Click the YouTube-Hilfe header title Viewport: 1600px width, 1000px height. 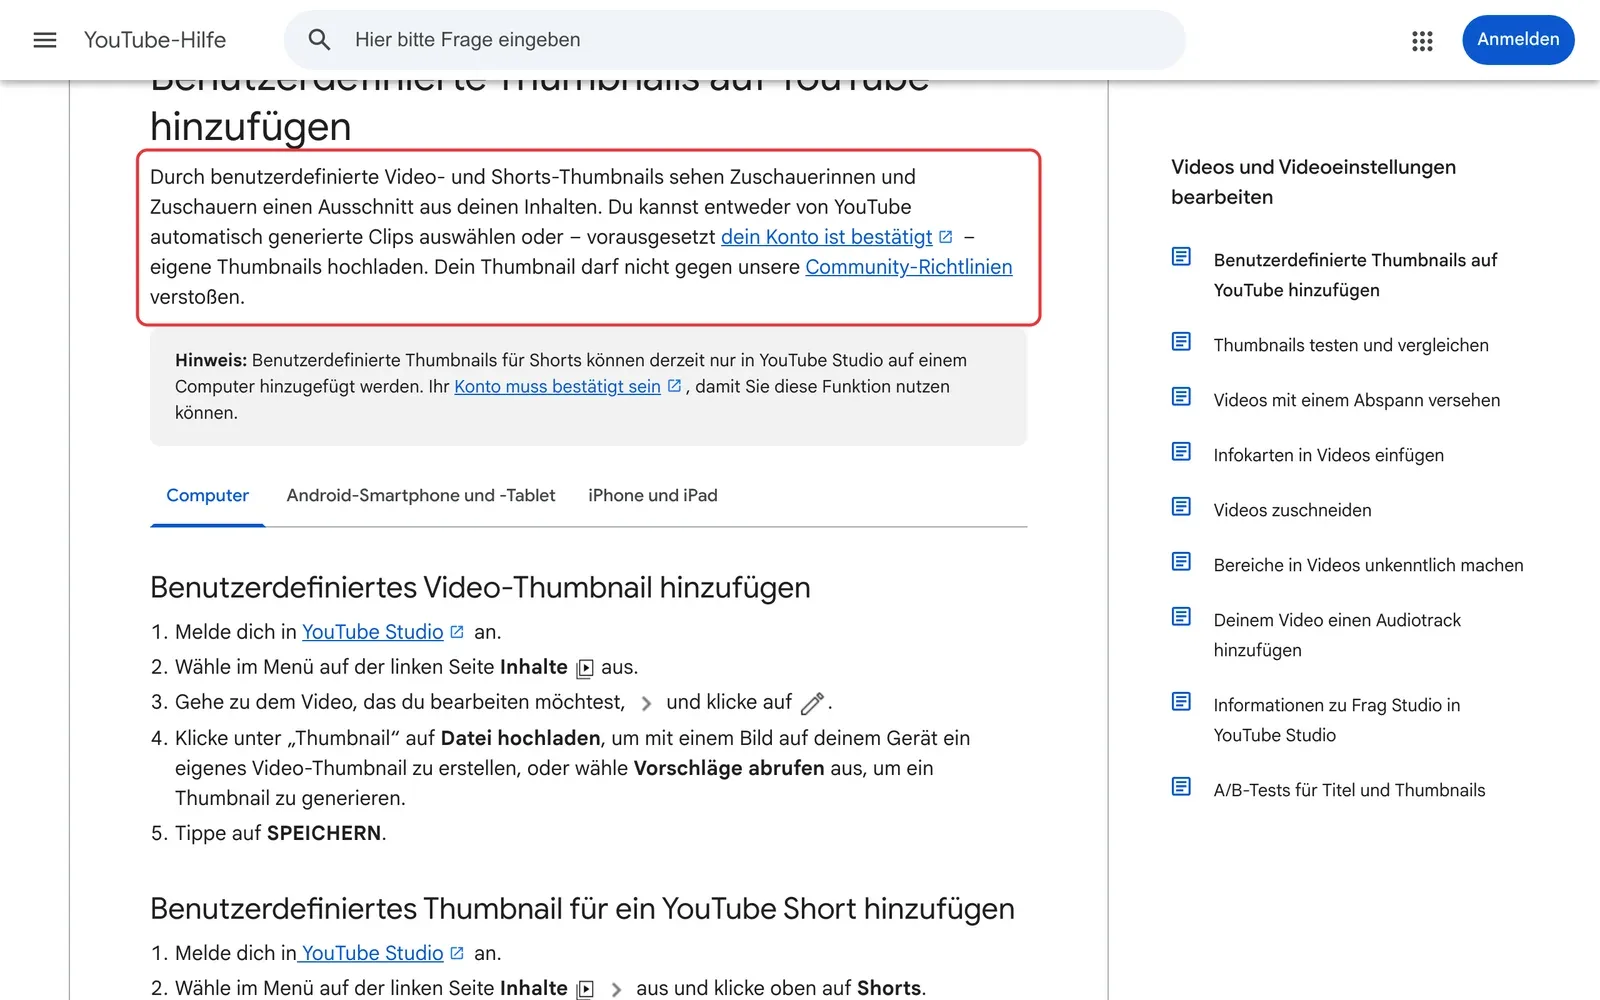[x=155, y=40]
